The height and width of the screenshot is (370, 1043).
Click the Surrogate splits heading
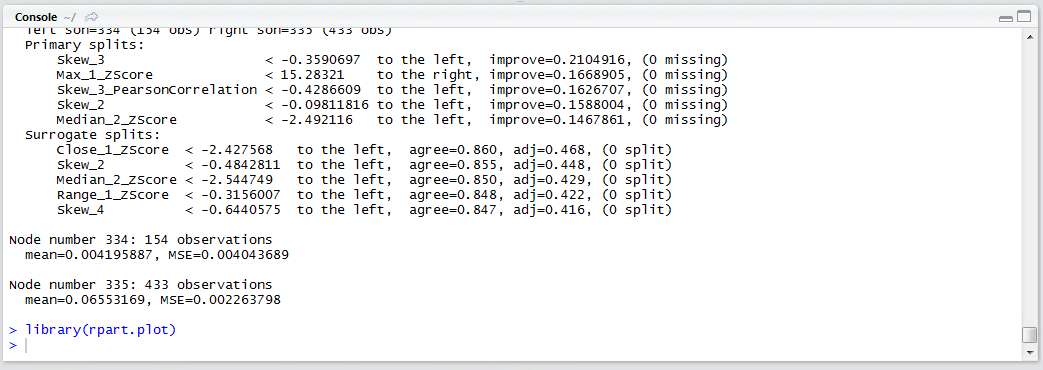coord(88,134)
